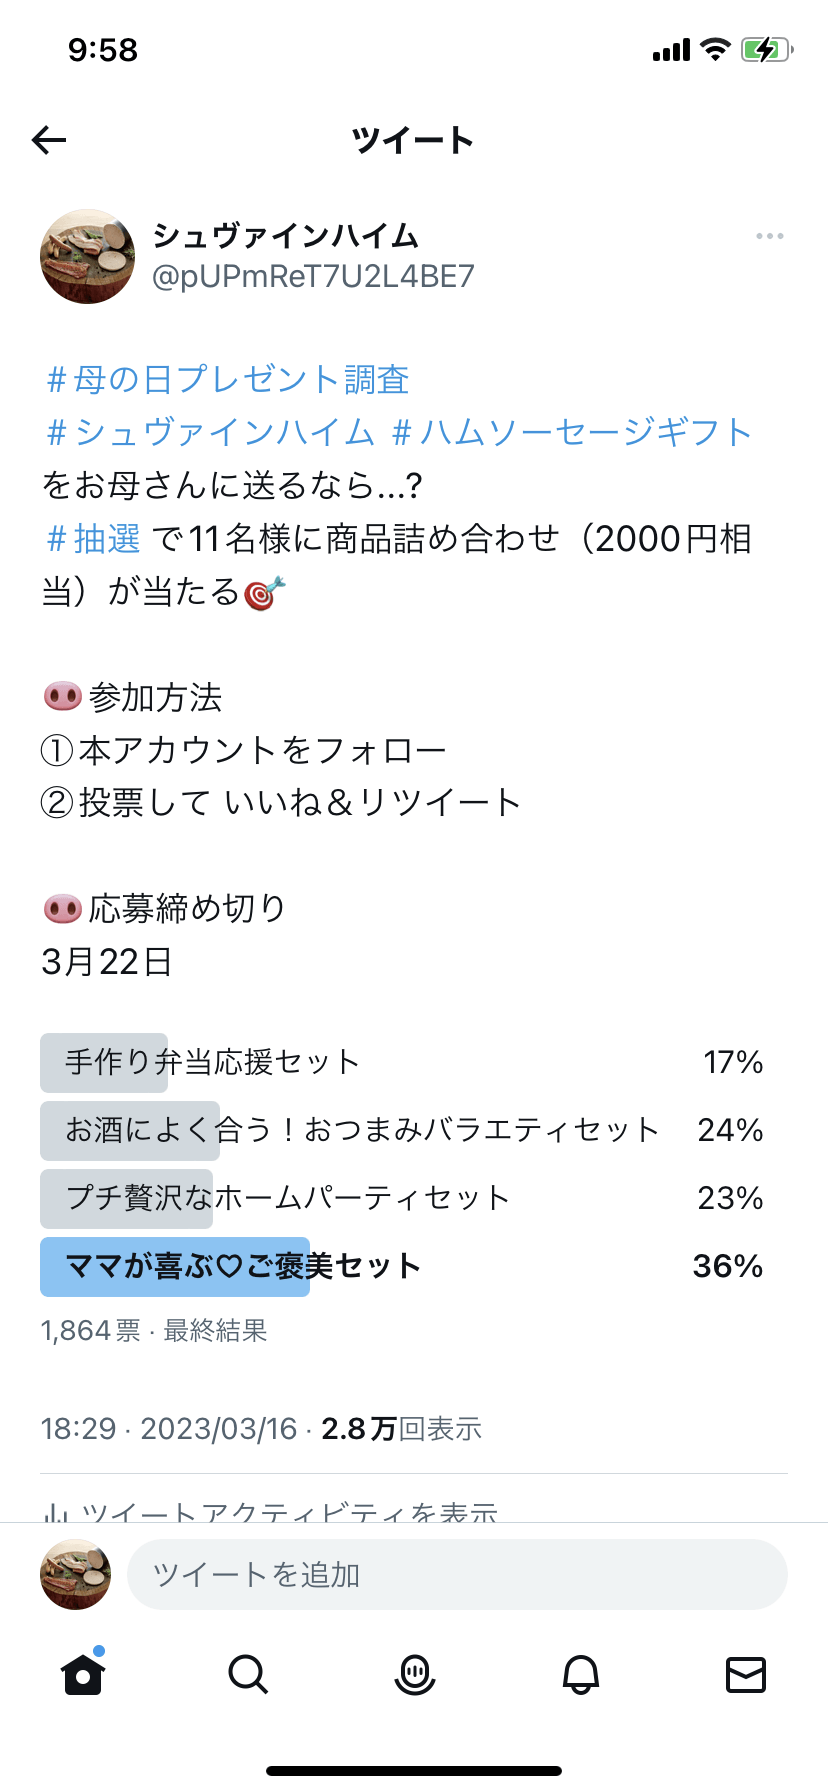Open the 2.8万回表示 view count details

pos(400,1428)
